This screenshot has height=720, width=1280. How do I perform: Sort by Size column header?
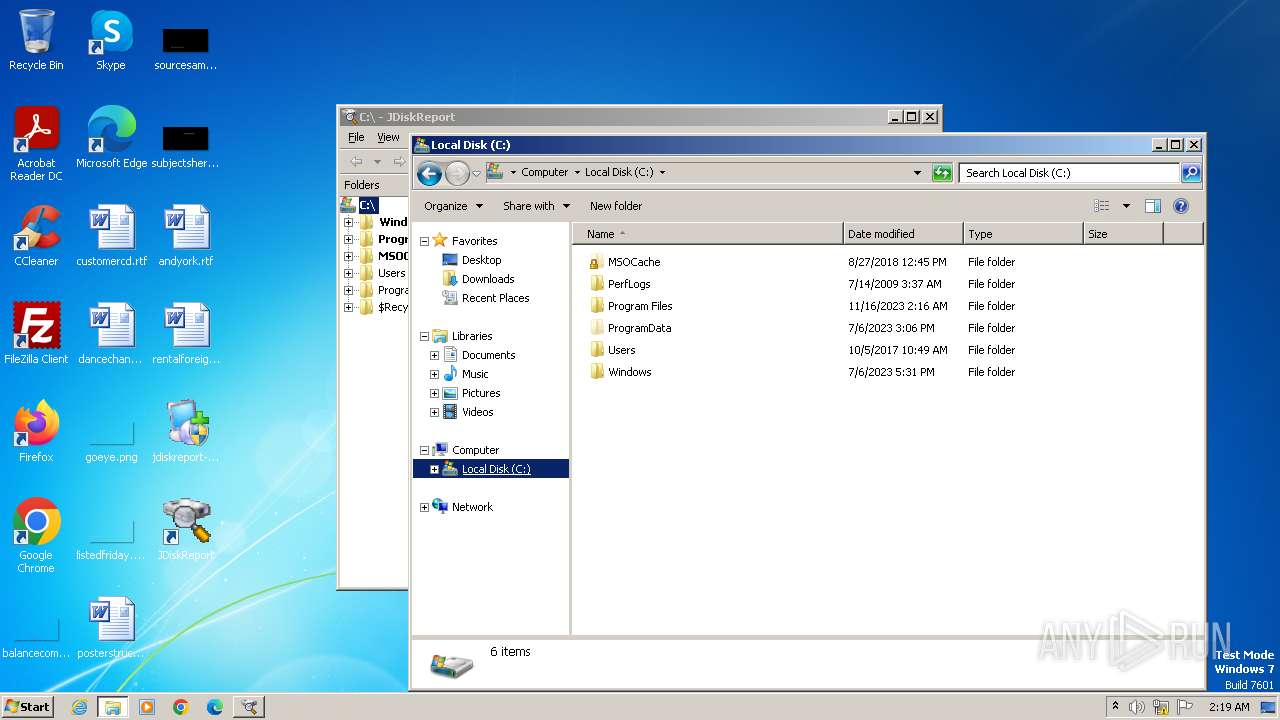coord(1123,234)
